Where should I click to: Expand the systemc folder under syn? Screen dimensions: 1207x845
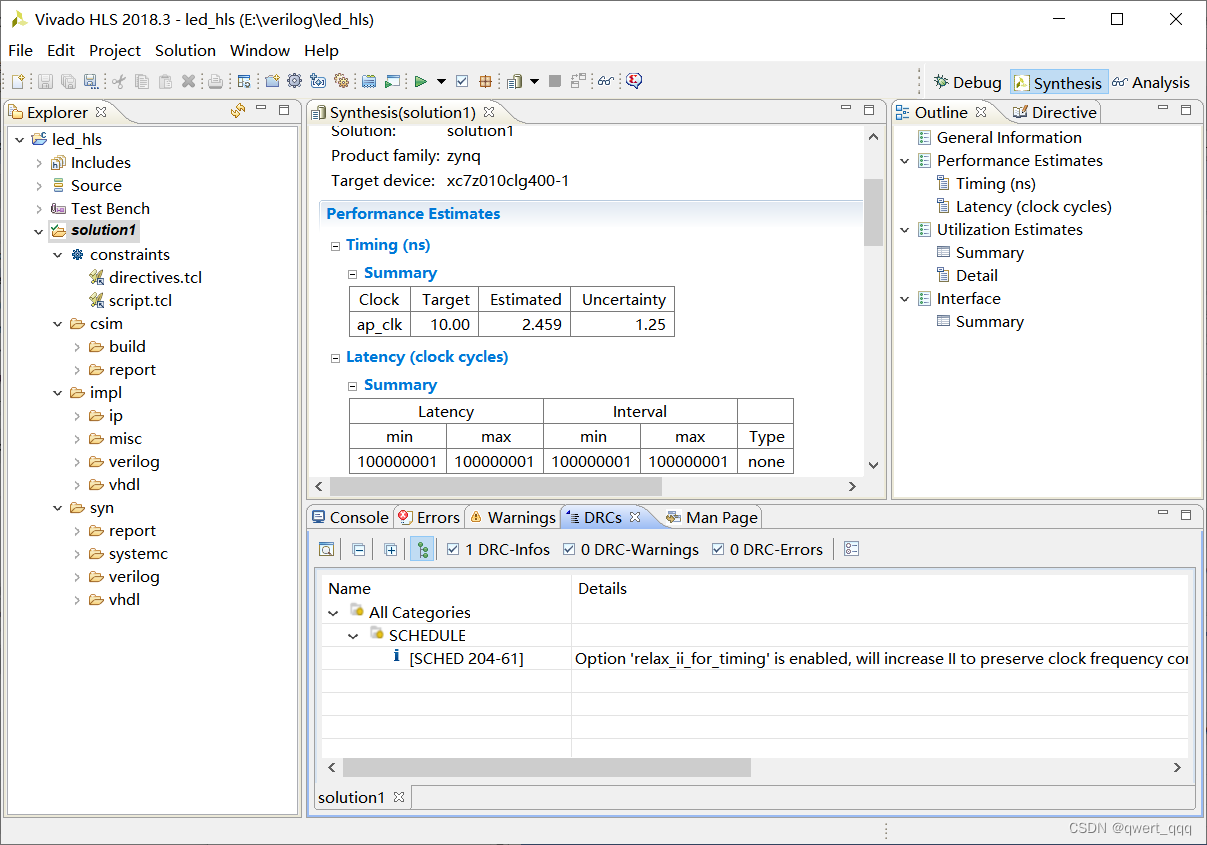point(77,554)
